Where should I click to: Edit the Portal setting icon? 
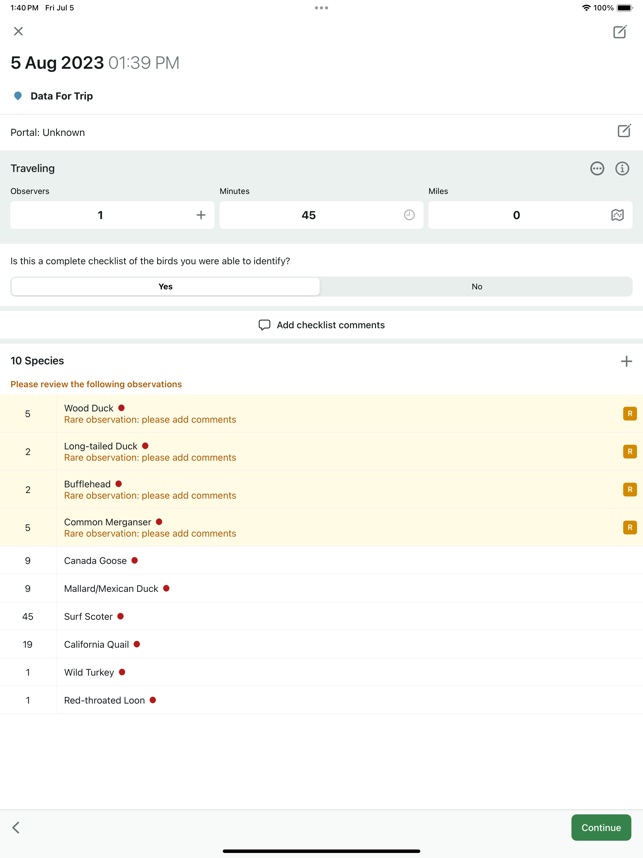tap(624, 131)
